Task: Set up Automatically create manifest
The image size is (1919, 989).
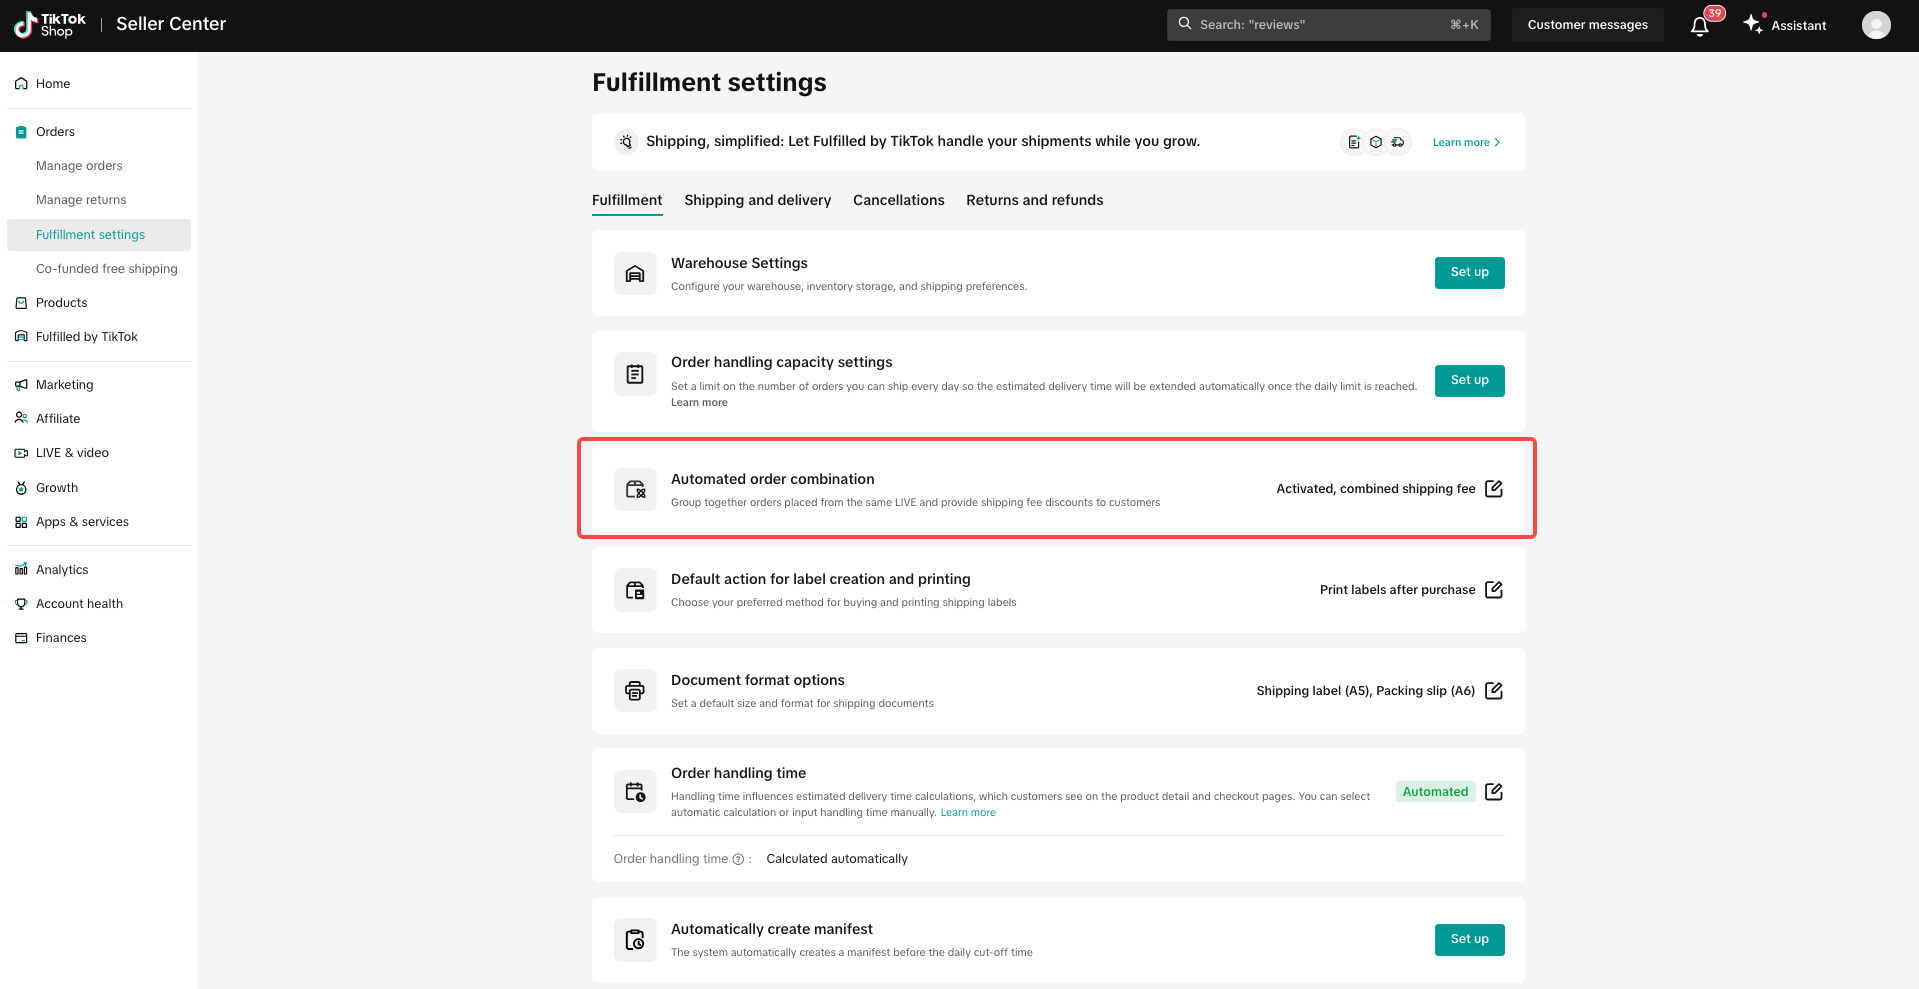Action: pos(1468,940)
